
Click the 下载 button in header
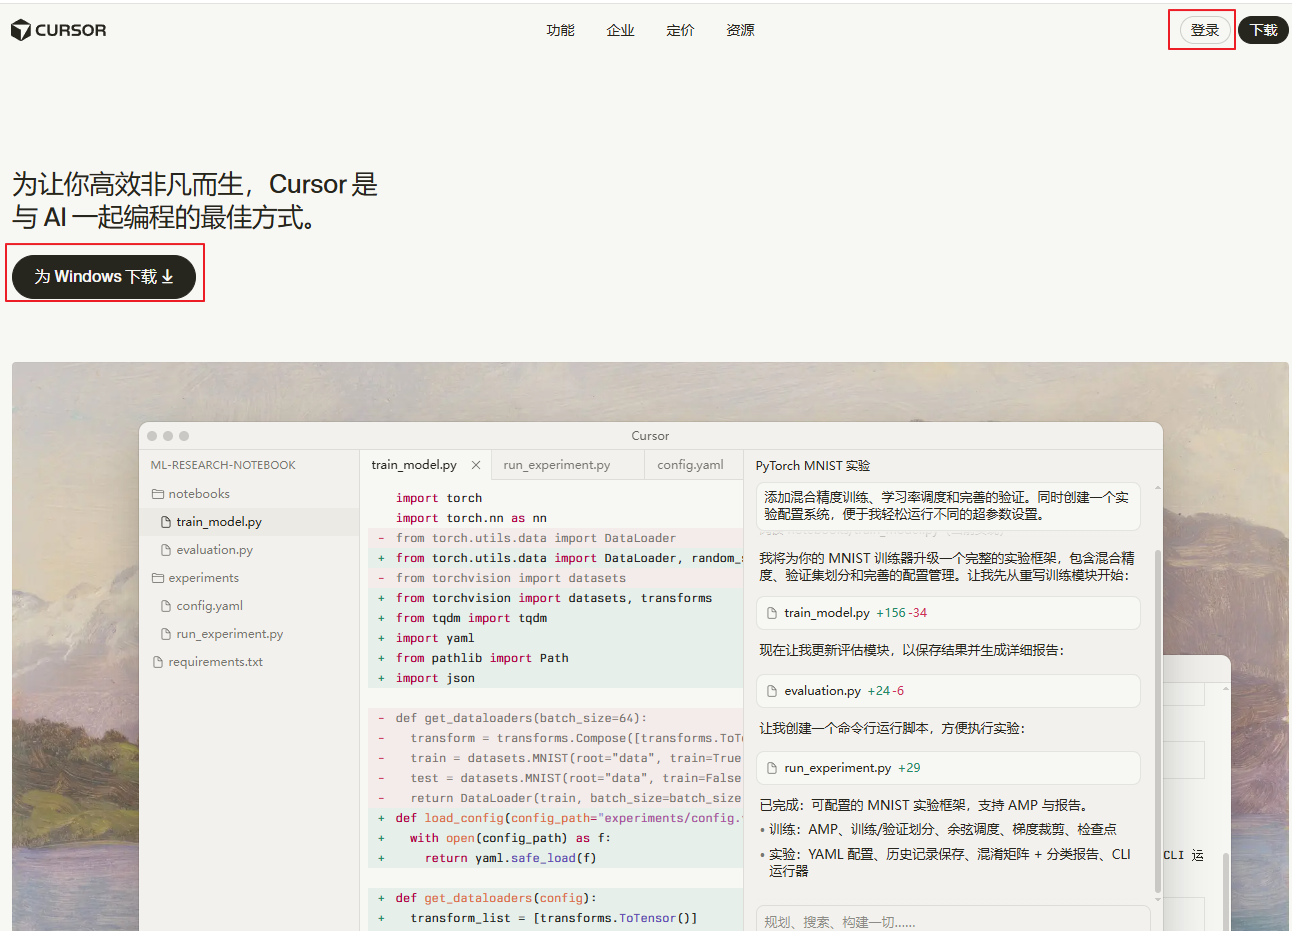click(x=1264, y=30)
